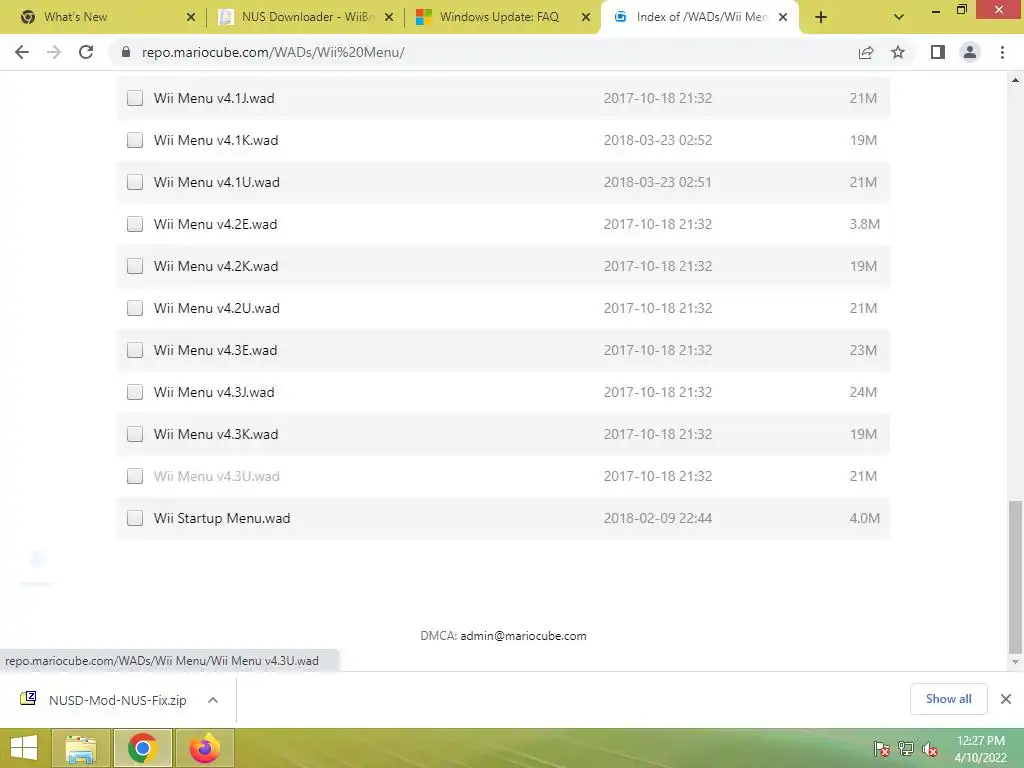Viewport: 1024px width, 768px height.
Task: Reload the current page
Action: (86, 52)
